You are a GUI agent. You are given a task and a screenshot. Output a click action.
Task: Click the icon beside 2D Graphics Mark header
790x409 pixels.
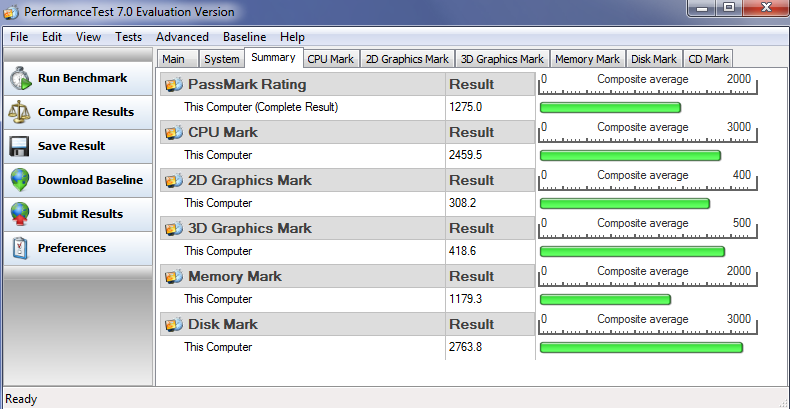point(174,180)
